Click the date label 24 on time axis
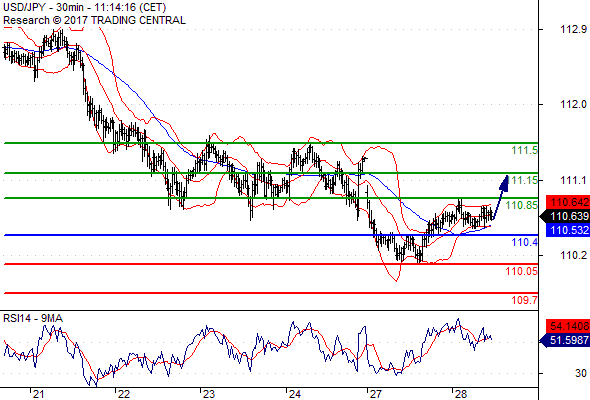Viewport: 590px width, 400px height. pos(295,394)
